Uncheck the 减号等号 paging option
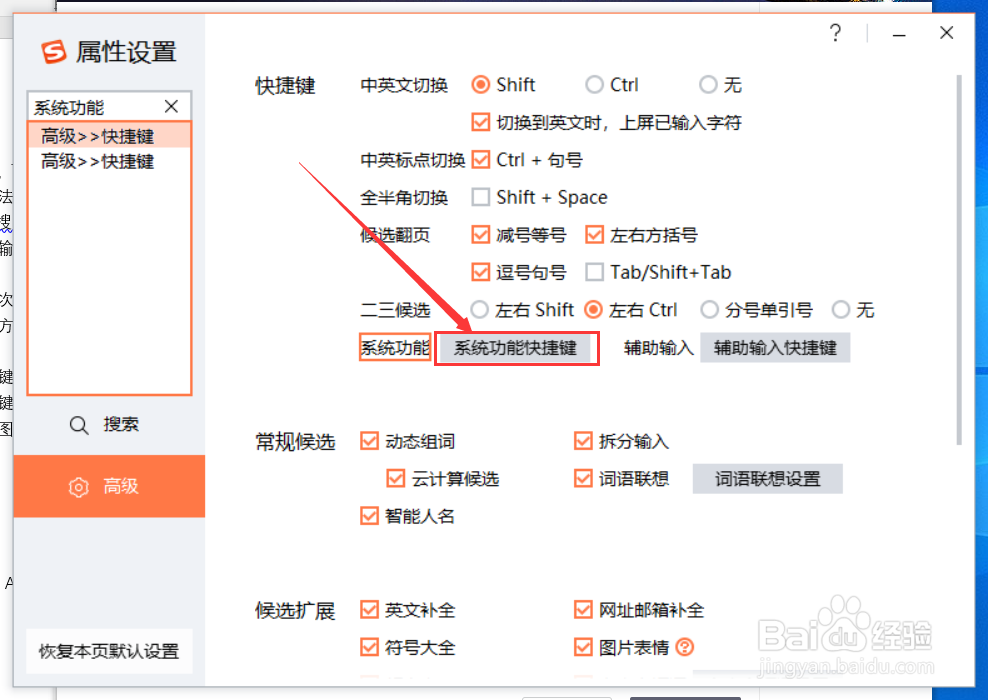988x700 pixels. 481,234
